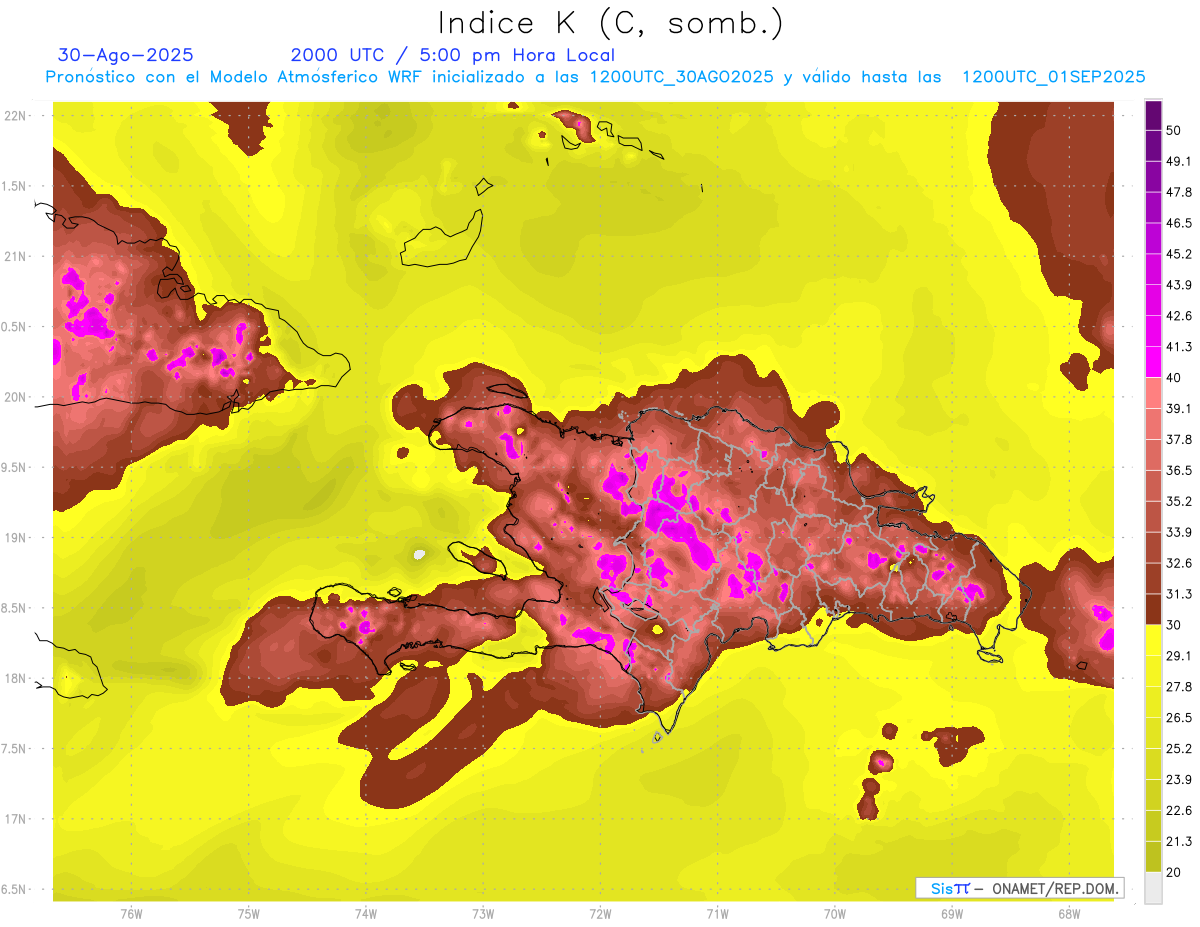
Task: Click the 76W longitude axis label
Action: [131, 914]
